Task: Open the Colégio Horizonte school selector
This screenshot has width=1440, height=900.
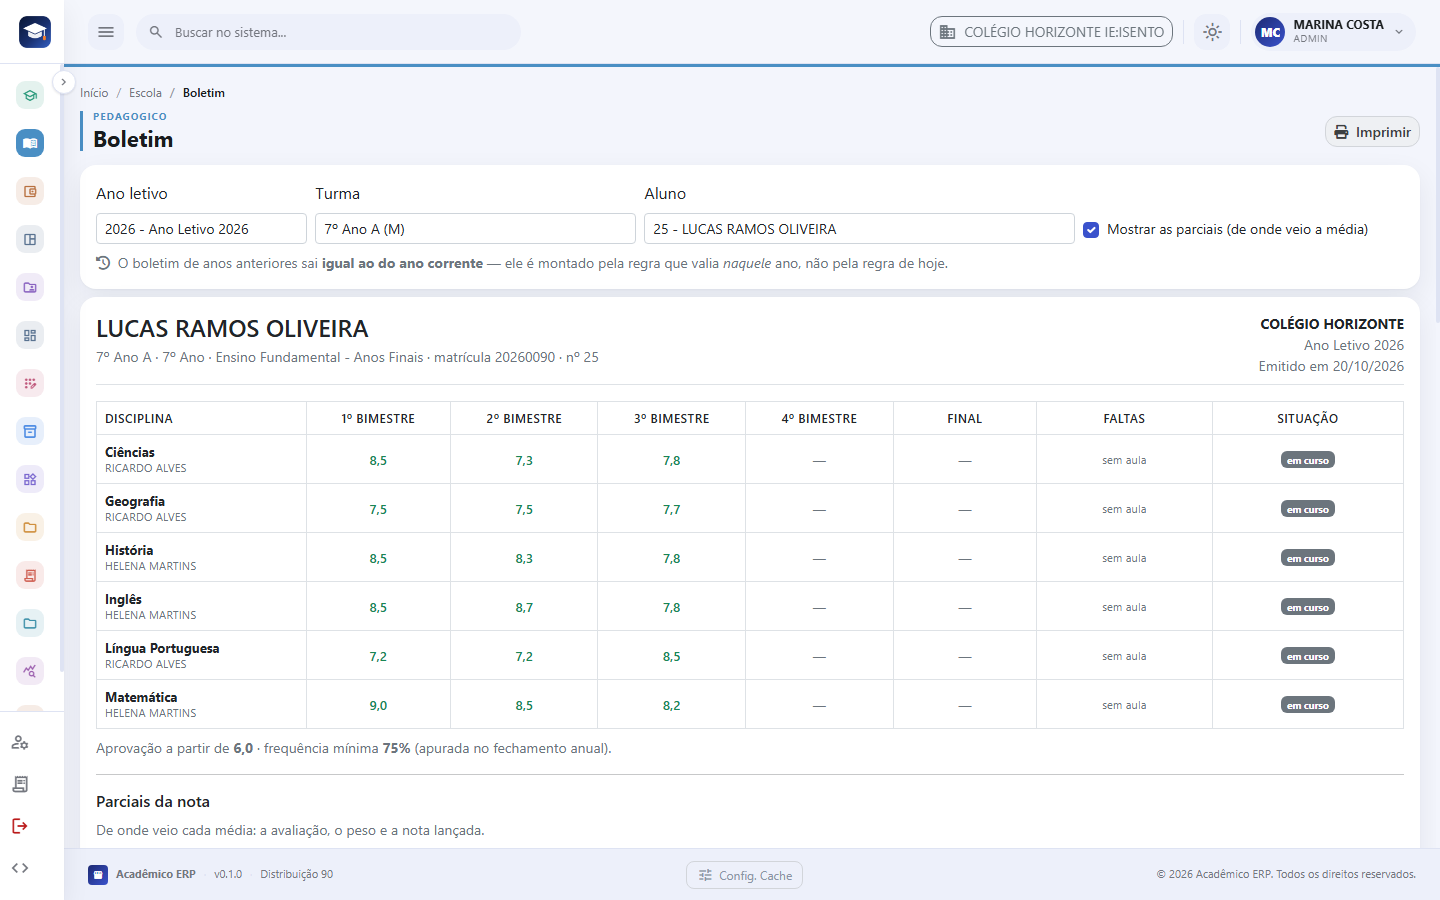Action: (x=1051, y=32)
